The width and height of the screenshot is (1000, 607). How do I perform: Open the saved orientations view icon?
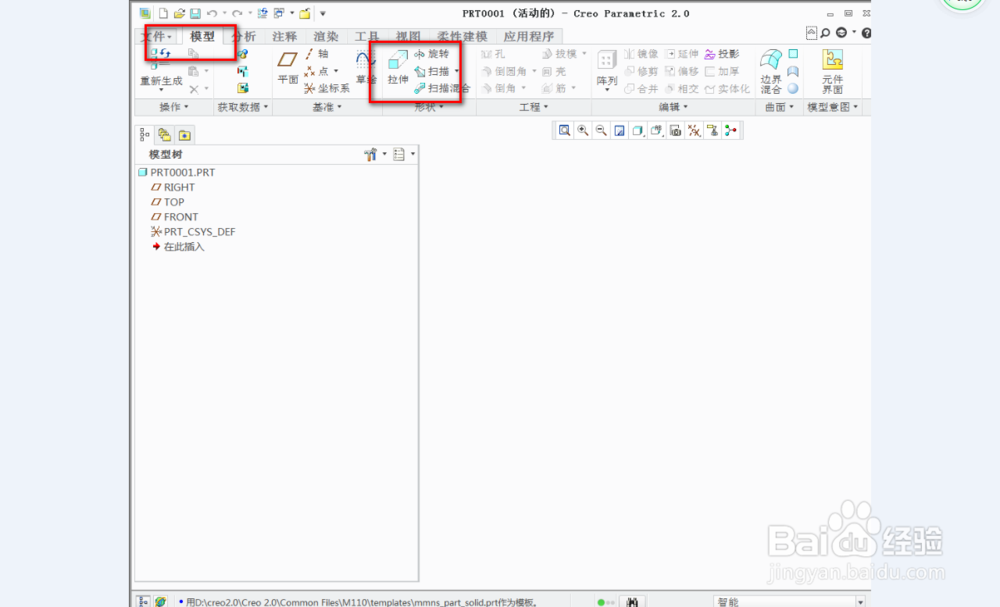click(656, 131)
